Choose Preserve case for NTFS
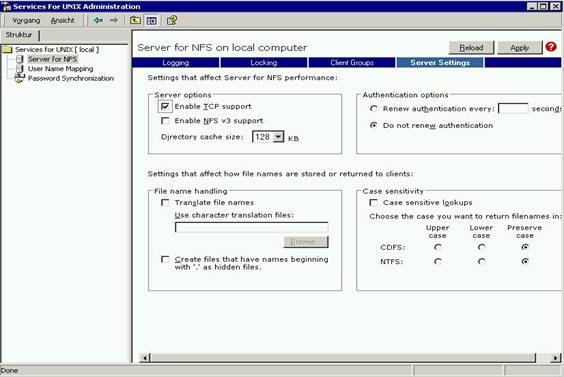The width and height of the screenshot is (564, 377). coord(525,262)
